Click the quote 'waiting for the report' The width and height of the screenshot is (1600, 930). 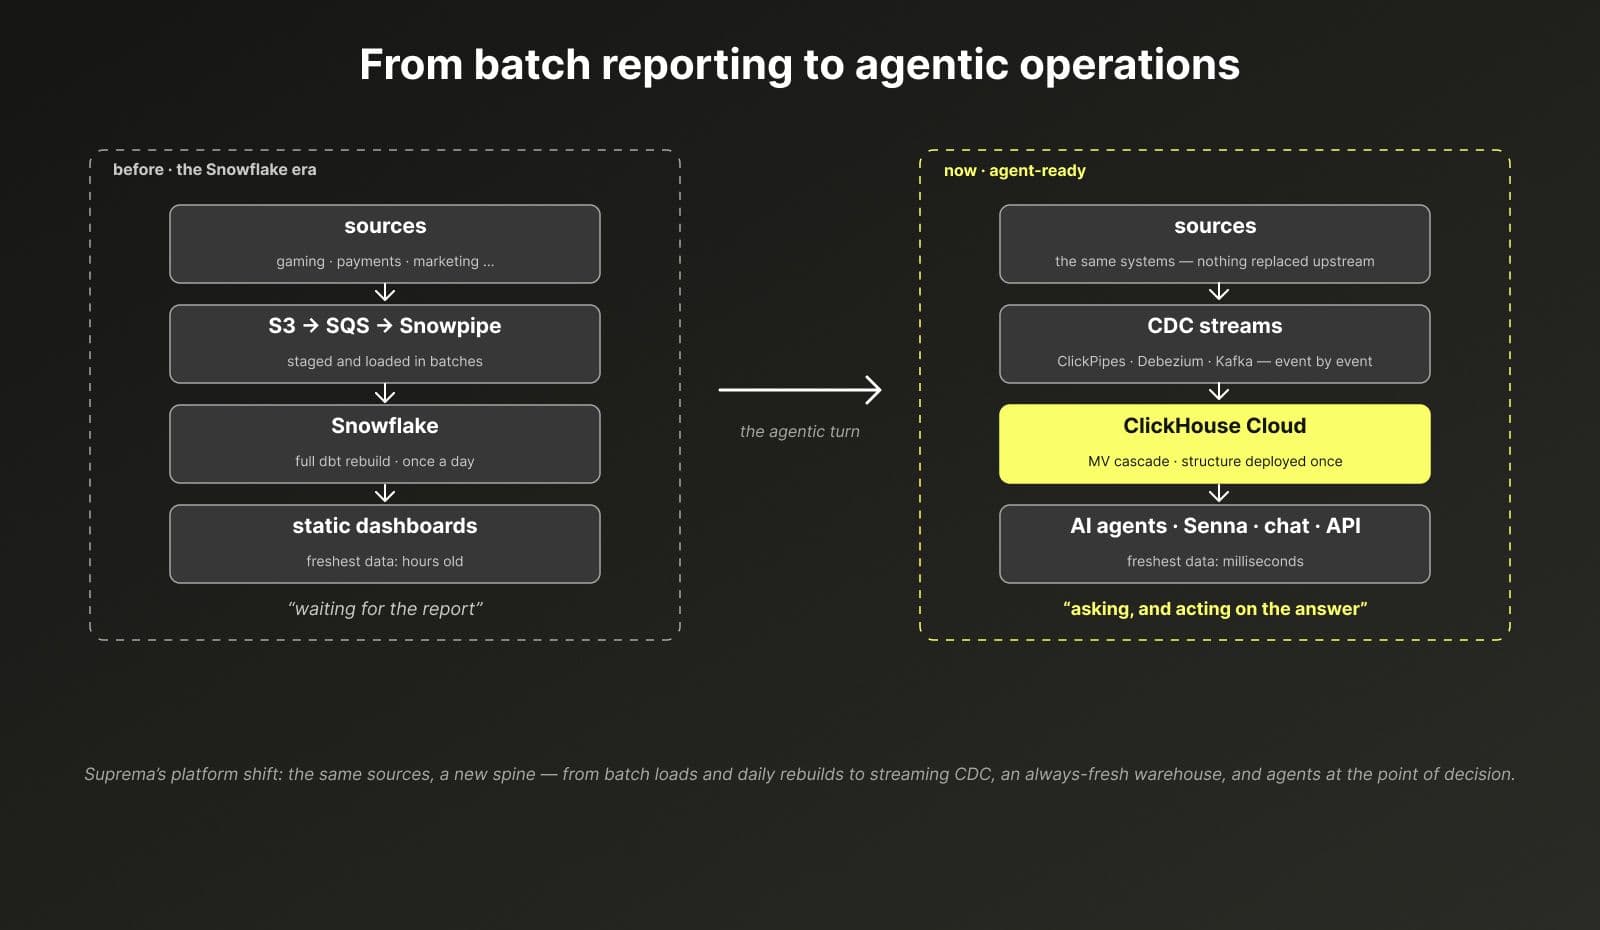385,609
